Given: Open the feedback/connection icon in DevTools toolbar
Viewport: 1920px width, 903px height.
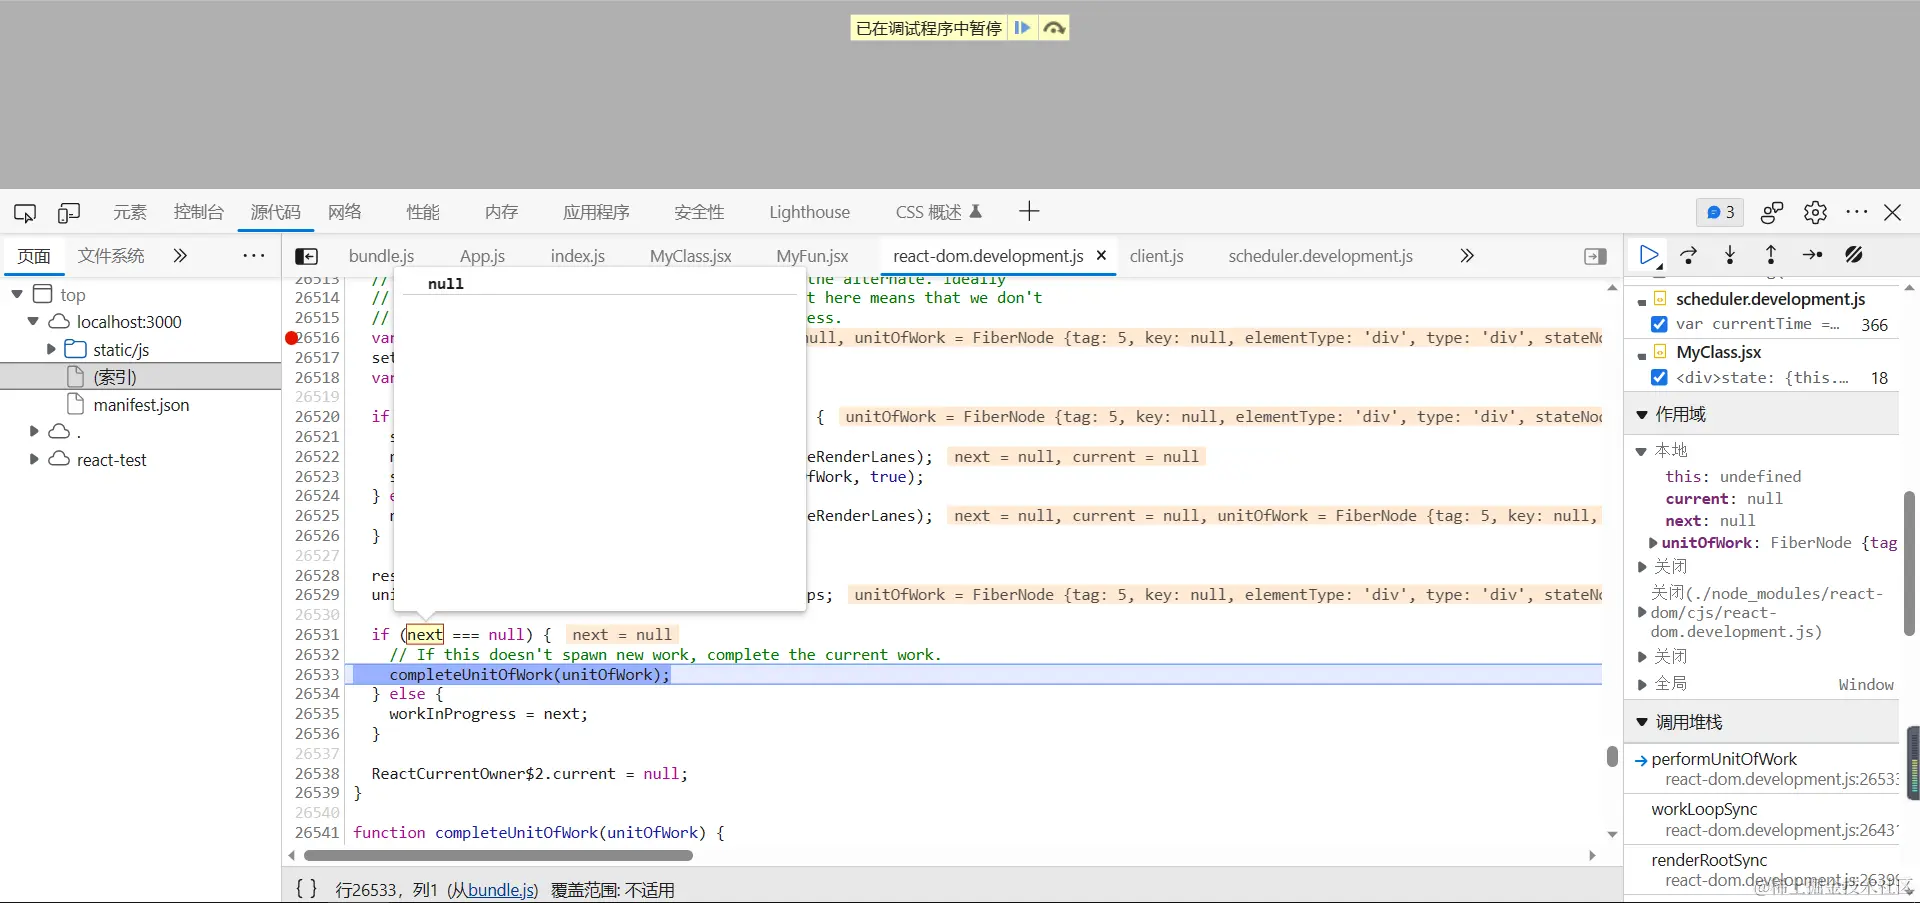Looking at the screenshot, I should point(1772,212).
